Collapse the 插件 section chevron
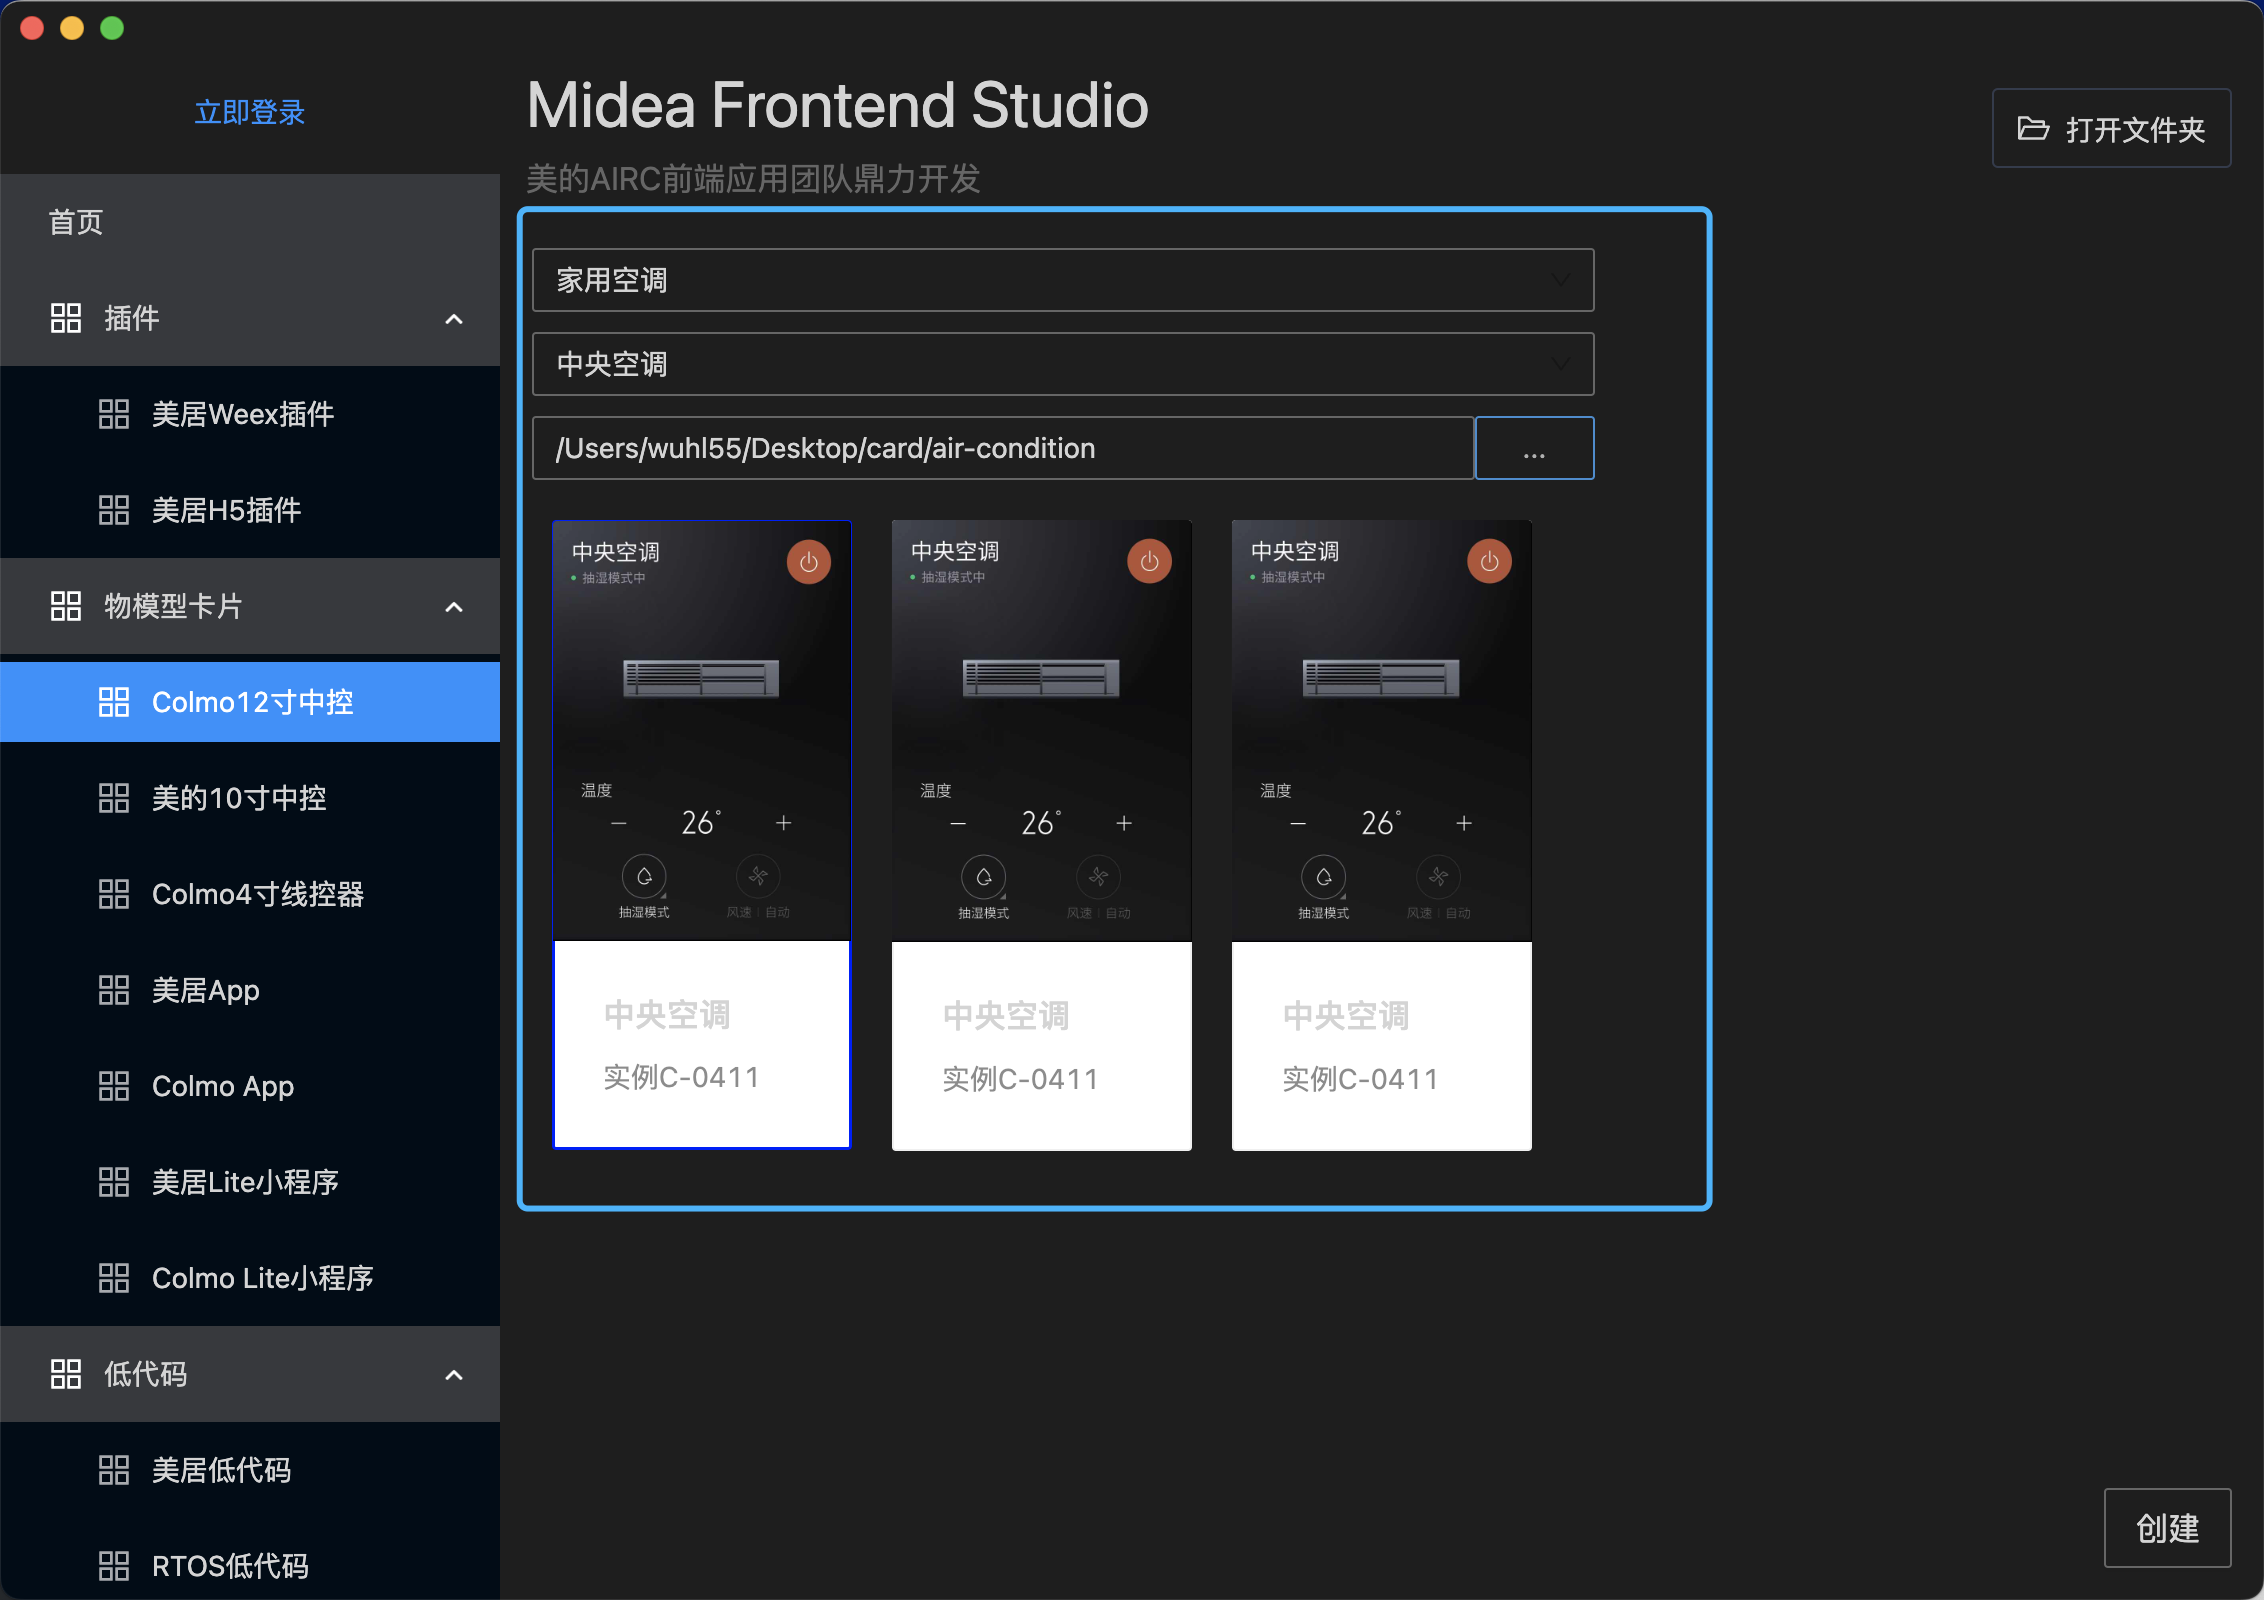Viewport: 2264px width, 1600px height. pyautogui.click(x=454, y=319)
